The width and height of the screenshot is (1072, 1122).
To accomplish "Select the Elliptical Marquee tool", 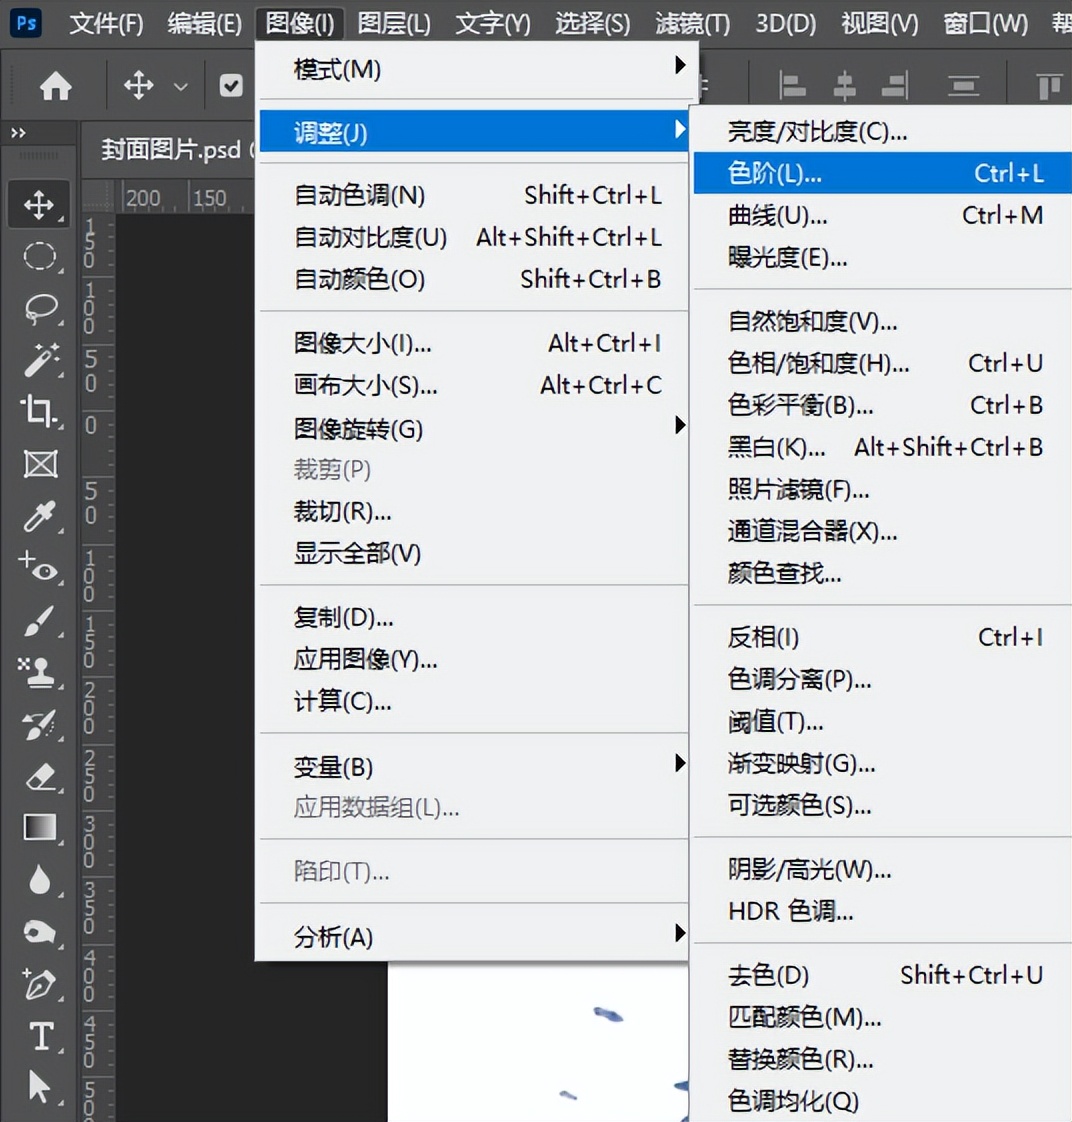I will pos(39,256).
